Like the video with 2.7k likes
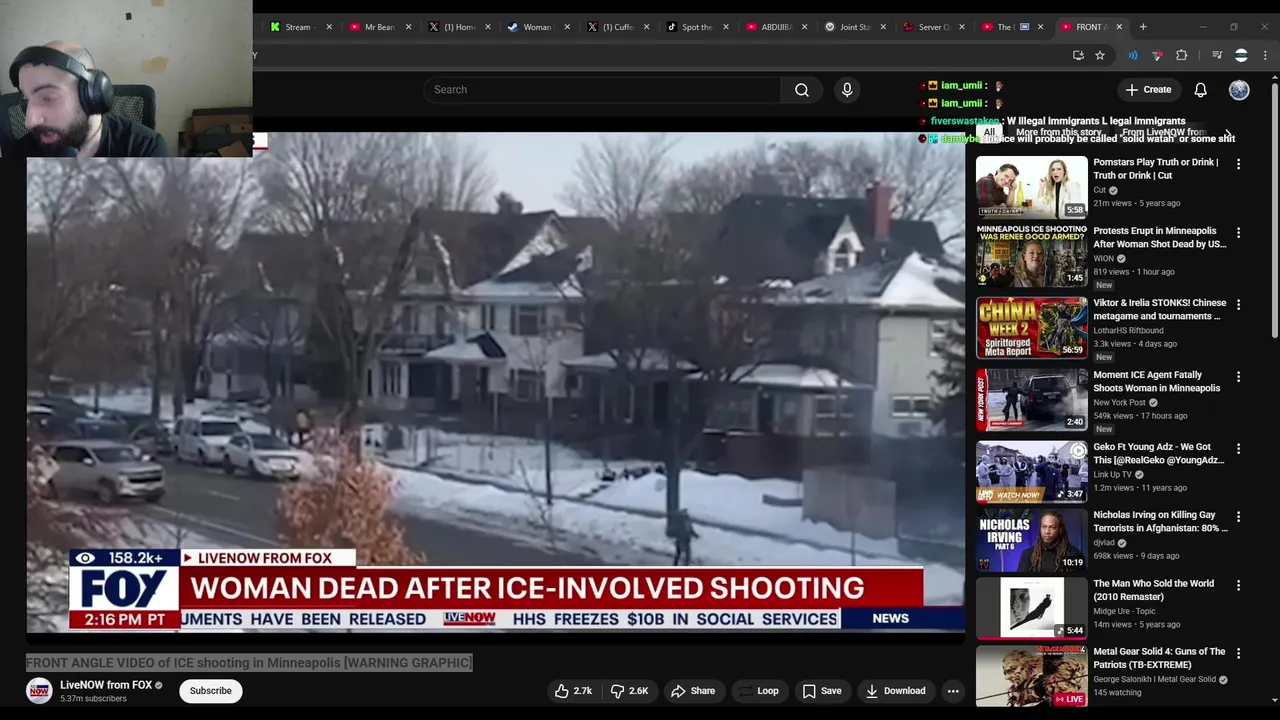 click(573, 691)
